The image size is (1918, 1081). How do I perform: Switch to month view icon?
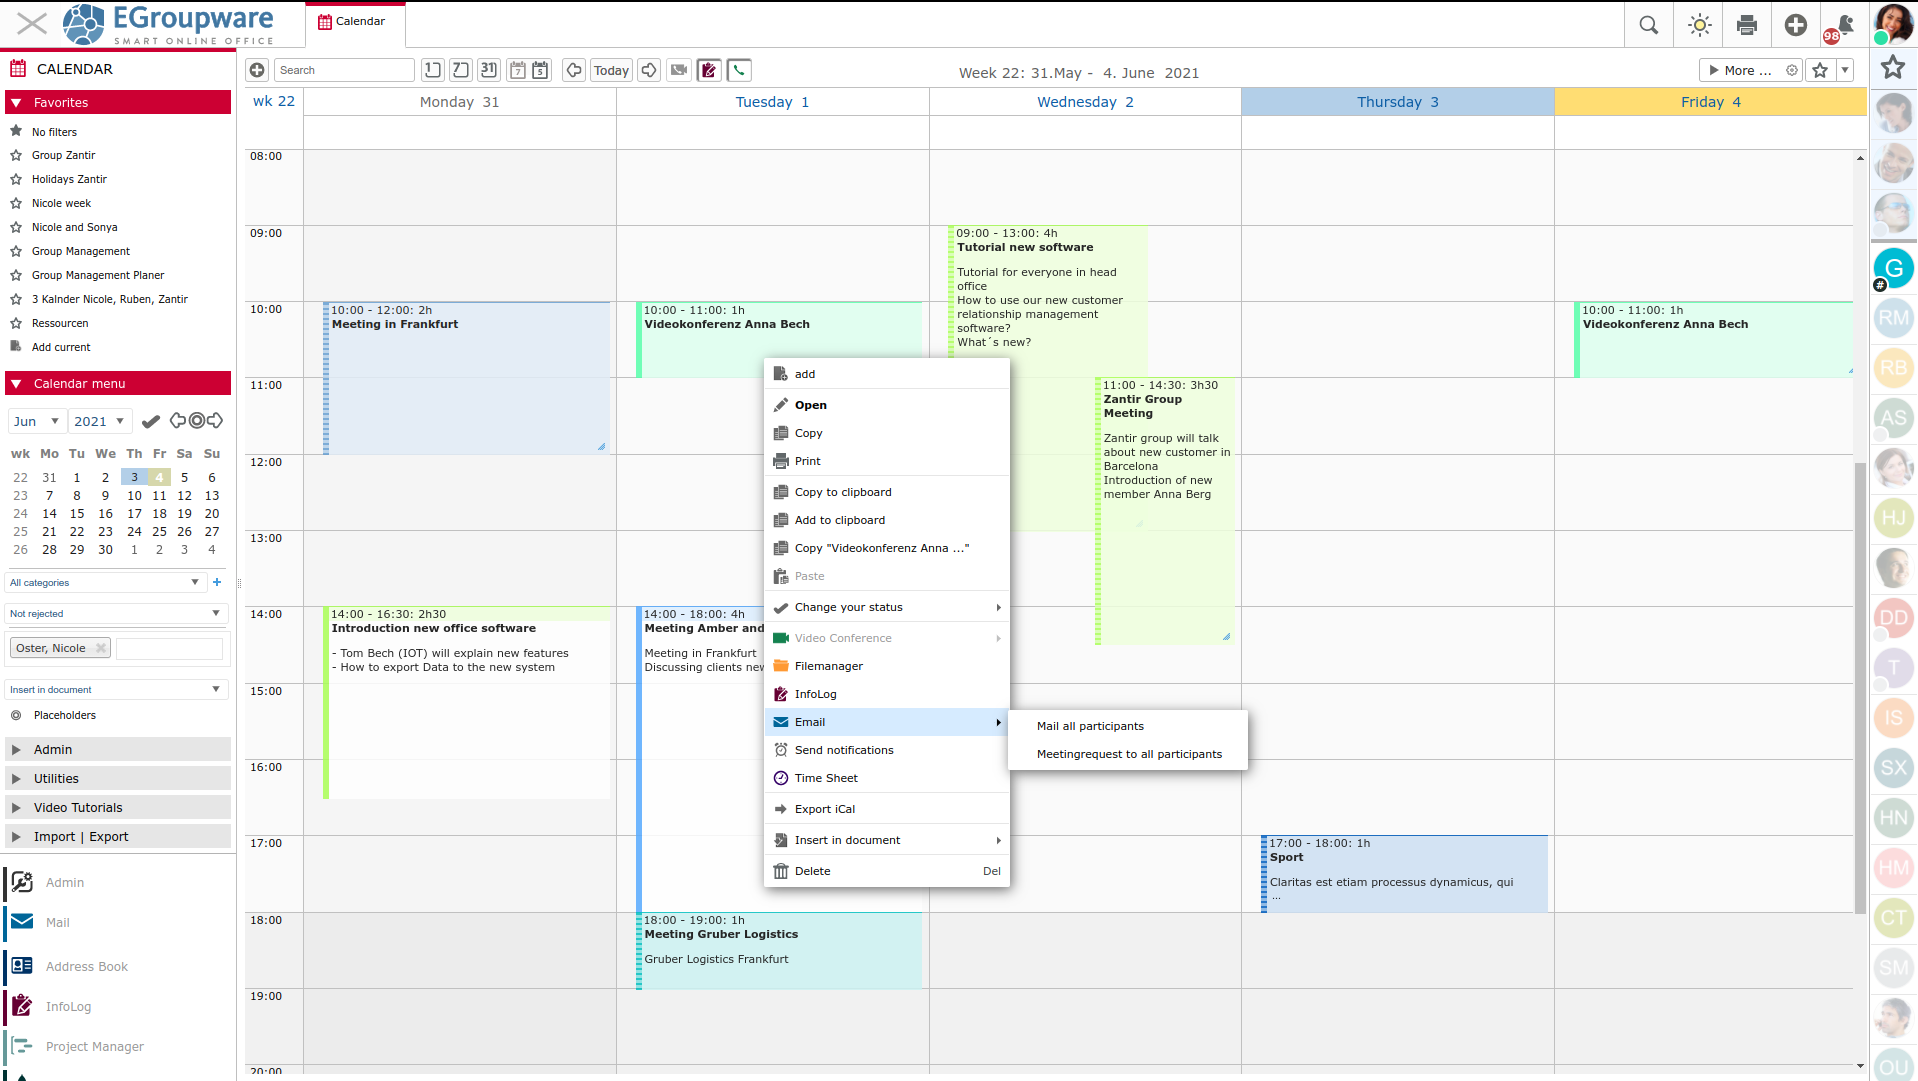tap(488, 70)
